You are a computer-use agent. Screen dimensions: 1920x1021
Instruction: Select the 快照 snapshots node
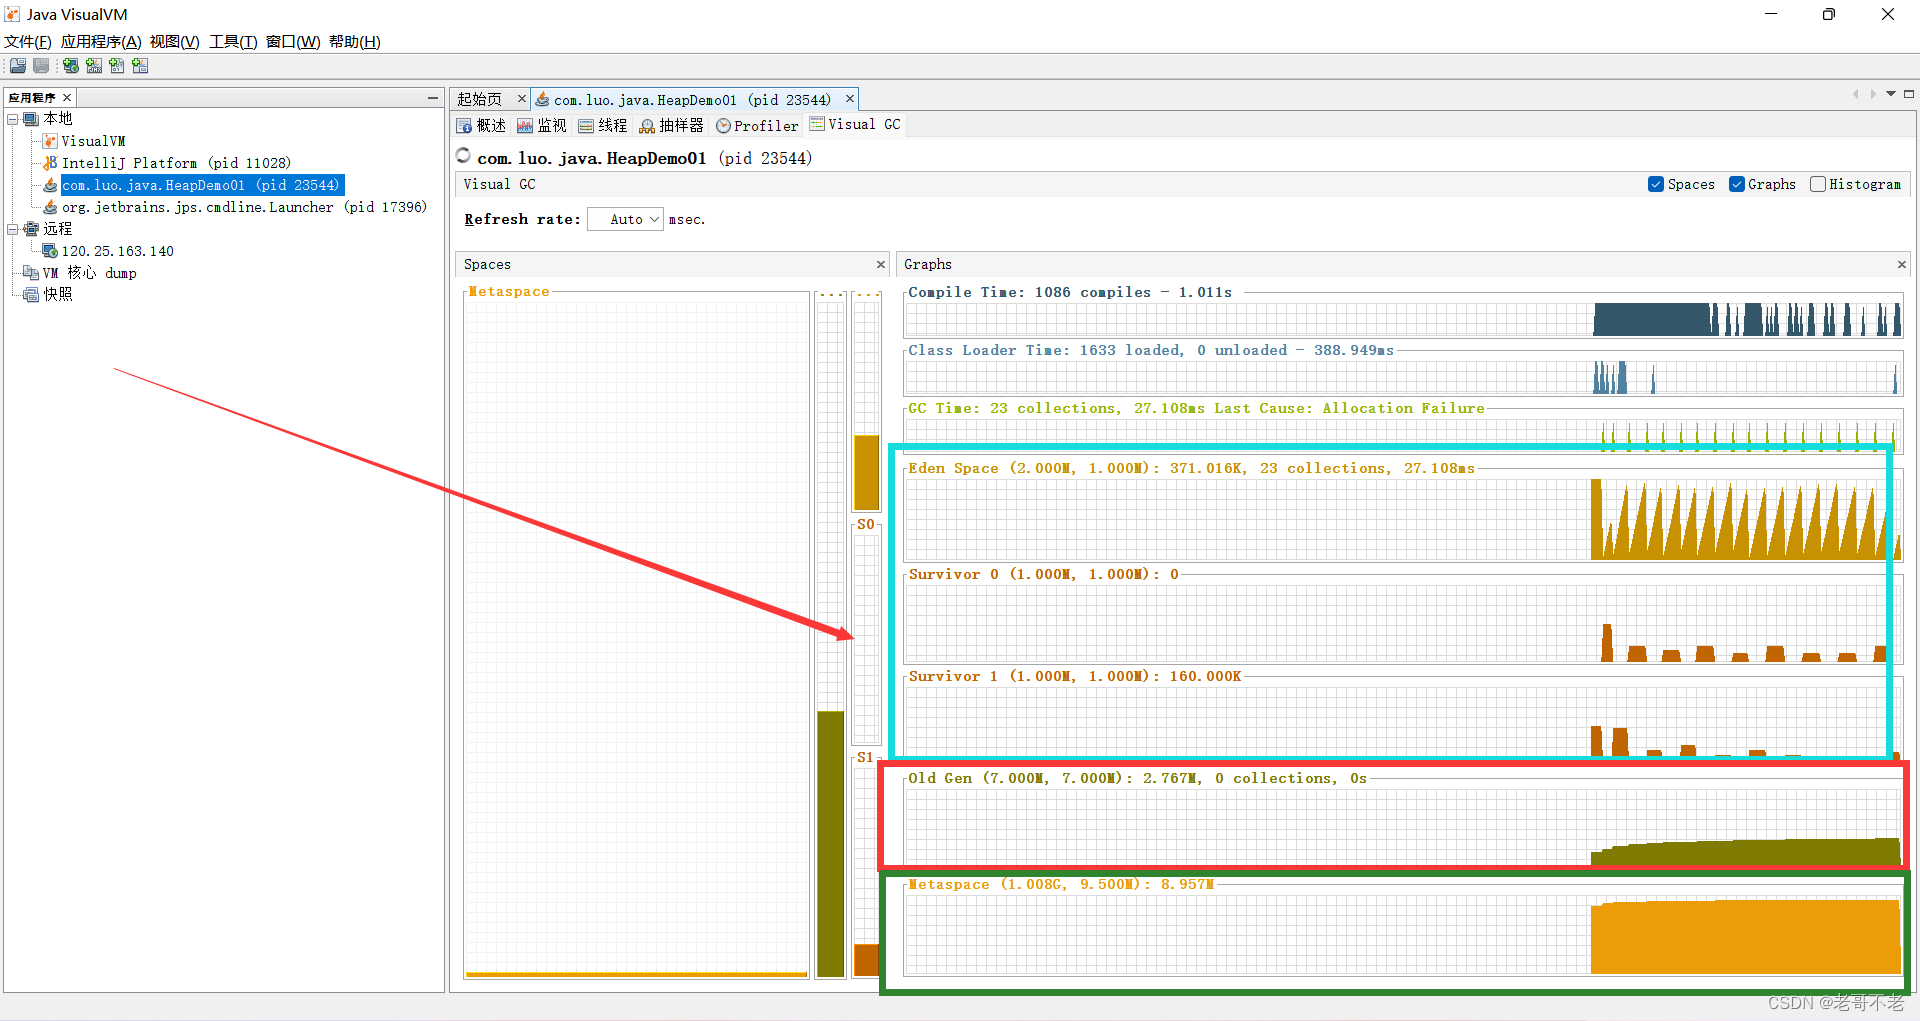(x=58, y=295)
